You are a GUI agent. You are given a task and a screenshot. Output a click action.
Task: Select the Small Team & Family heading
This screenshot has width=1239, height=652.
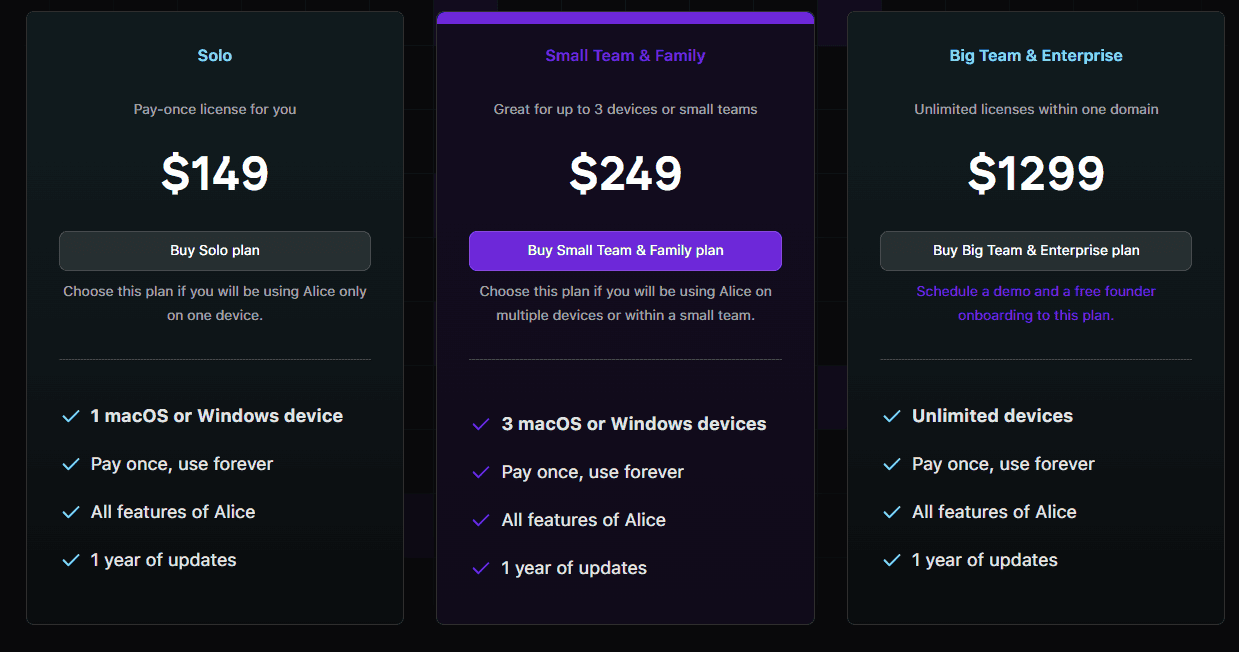[x=625, y=55]
